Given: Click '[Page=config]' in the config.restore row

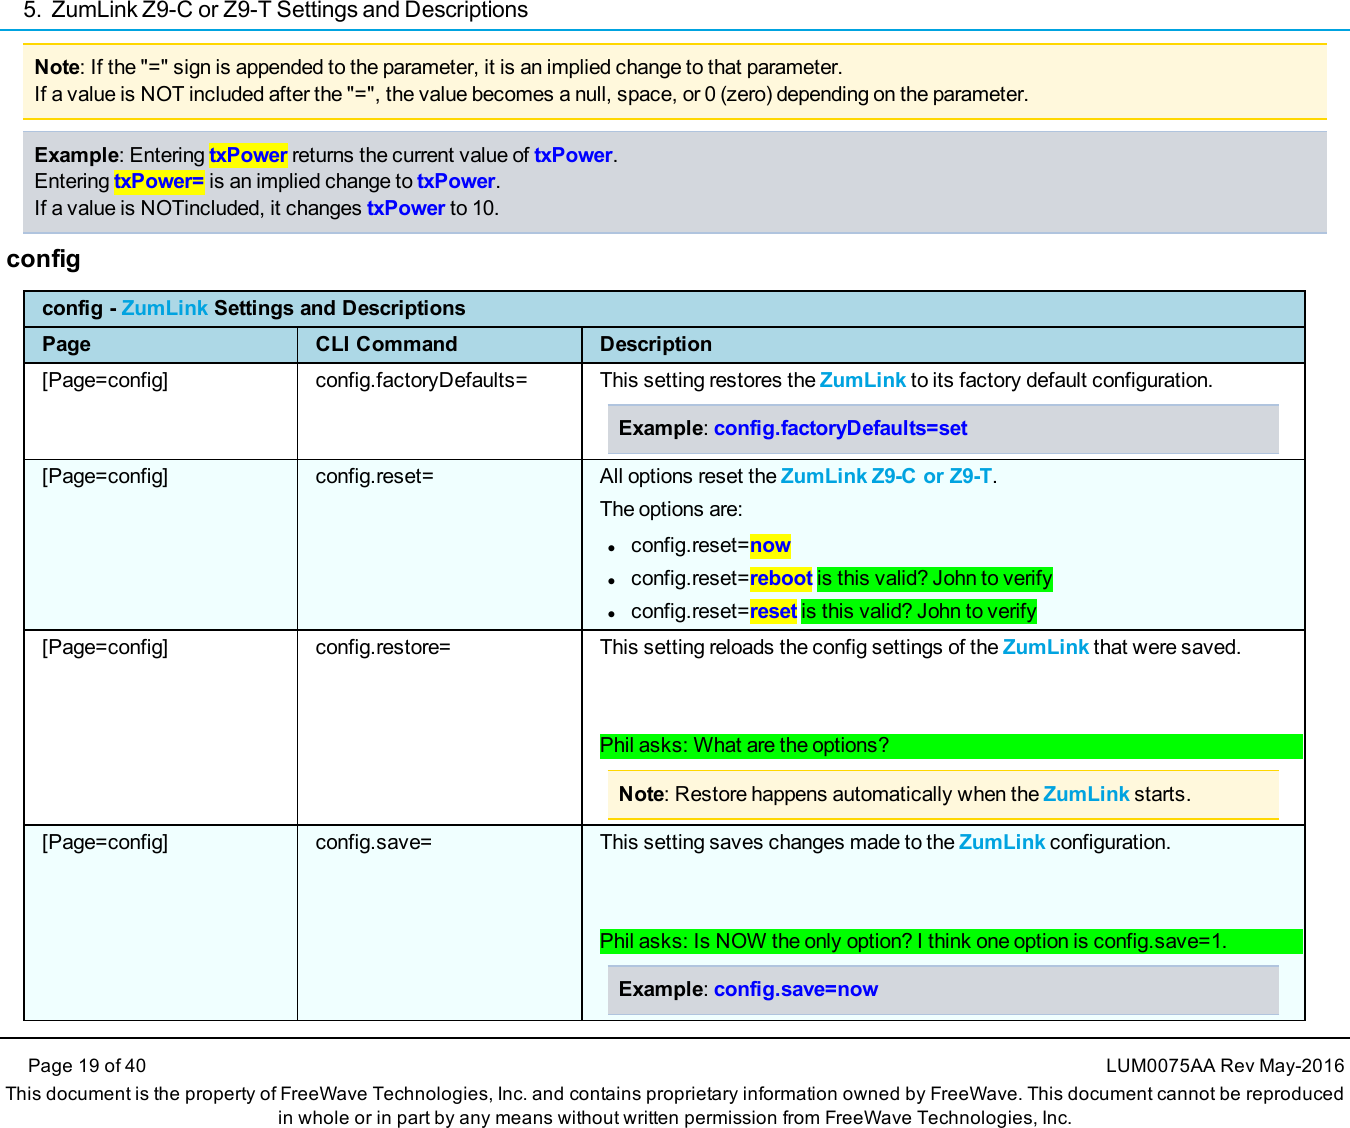Looking at the screenshot, I should [105, 647].
